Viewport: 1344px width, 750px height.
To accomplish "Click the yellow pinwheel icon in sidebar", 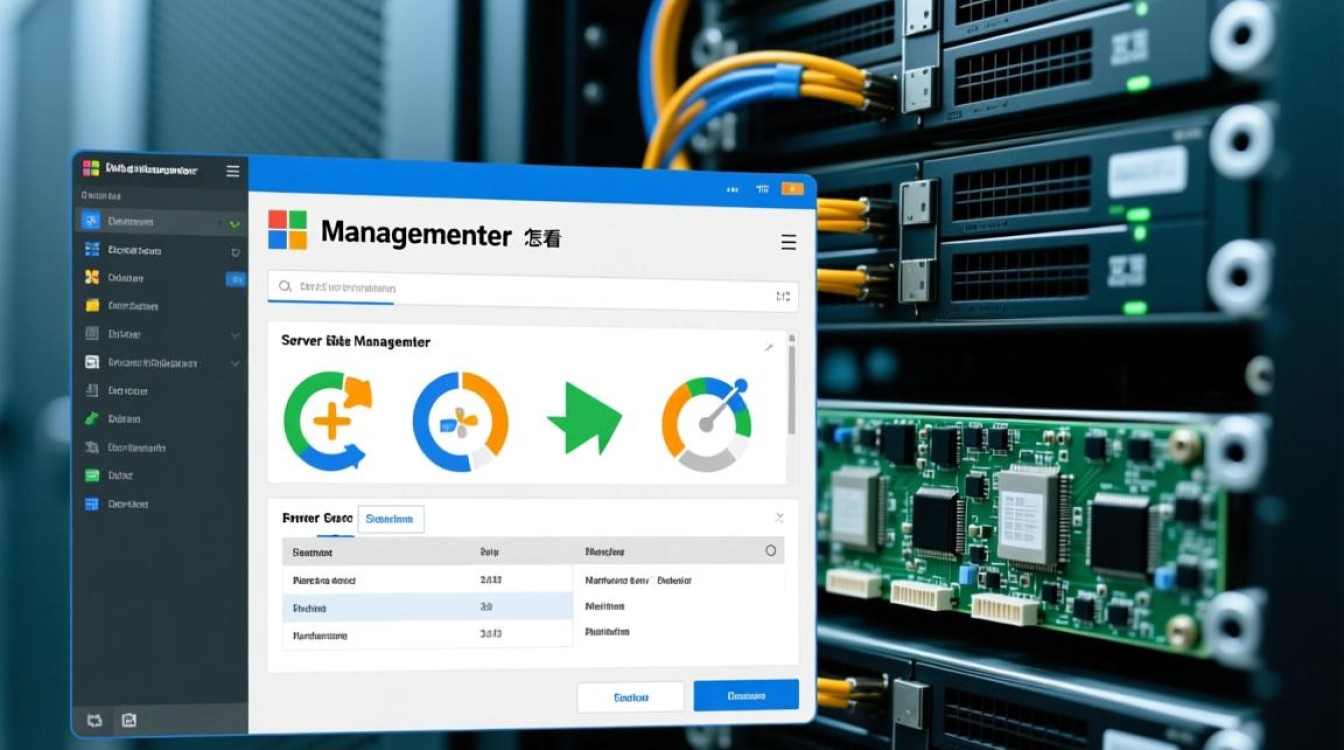I will point(92,278).
